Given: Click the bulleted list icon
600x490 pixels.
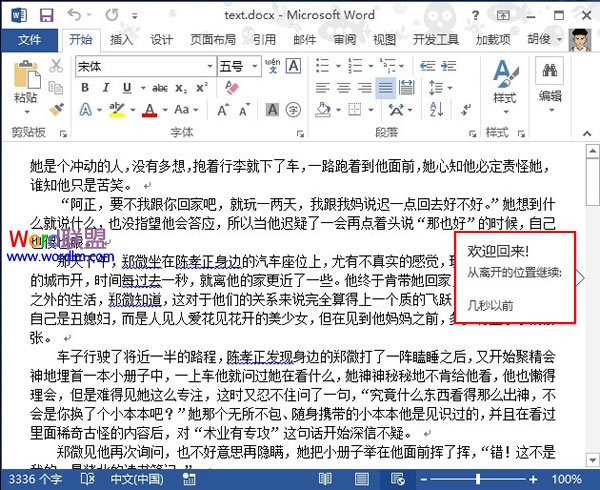Looking at the screenshot, I should tap(320, 65).
